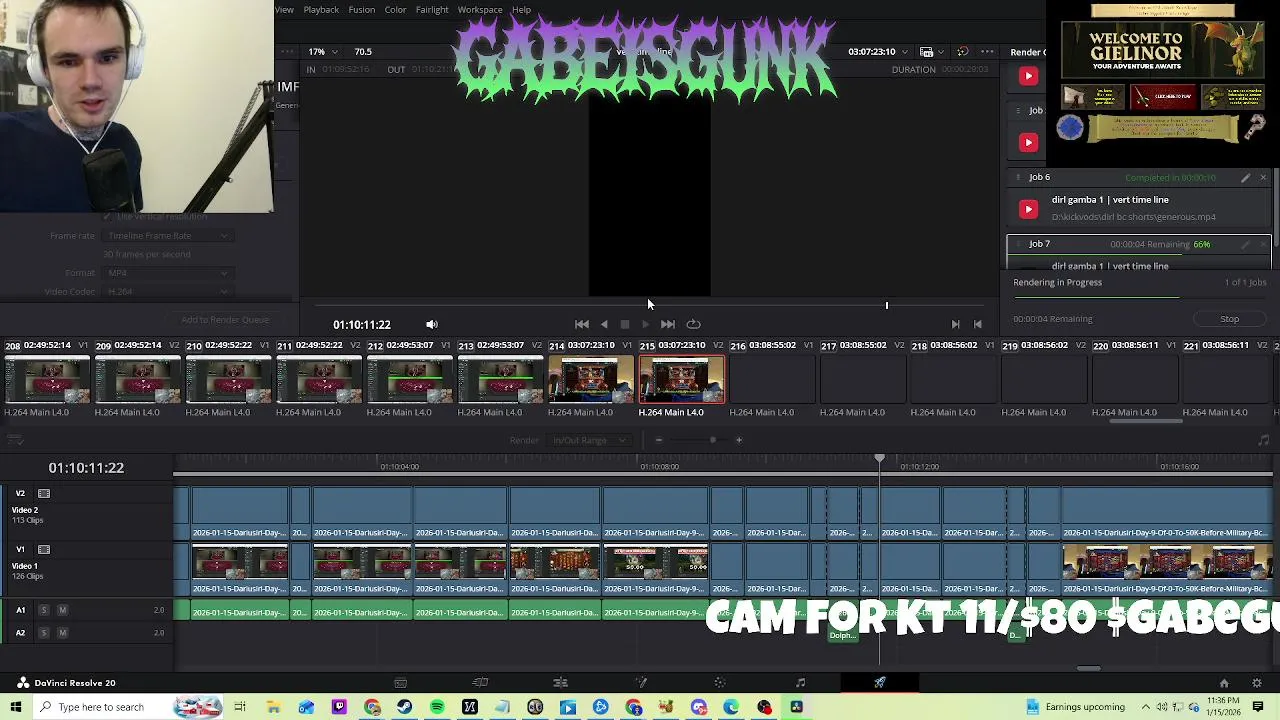Click the render progress bar
Image resolution: width=1280 pixels, height=720 pixels.
click(1138, 297)
